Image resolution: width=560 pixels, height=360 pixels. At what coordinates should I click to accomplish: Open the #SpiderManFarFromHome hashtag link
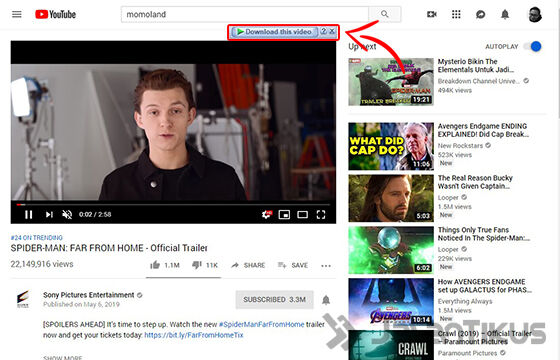pos(261,324)
